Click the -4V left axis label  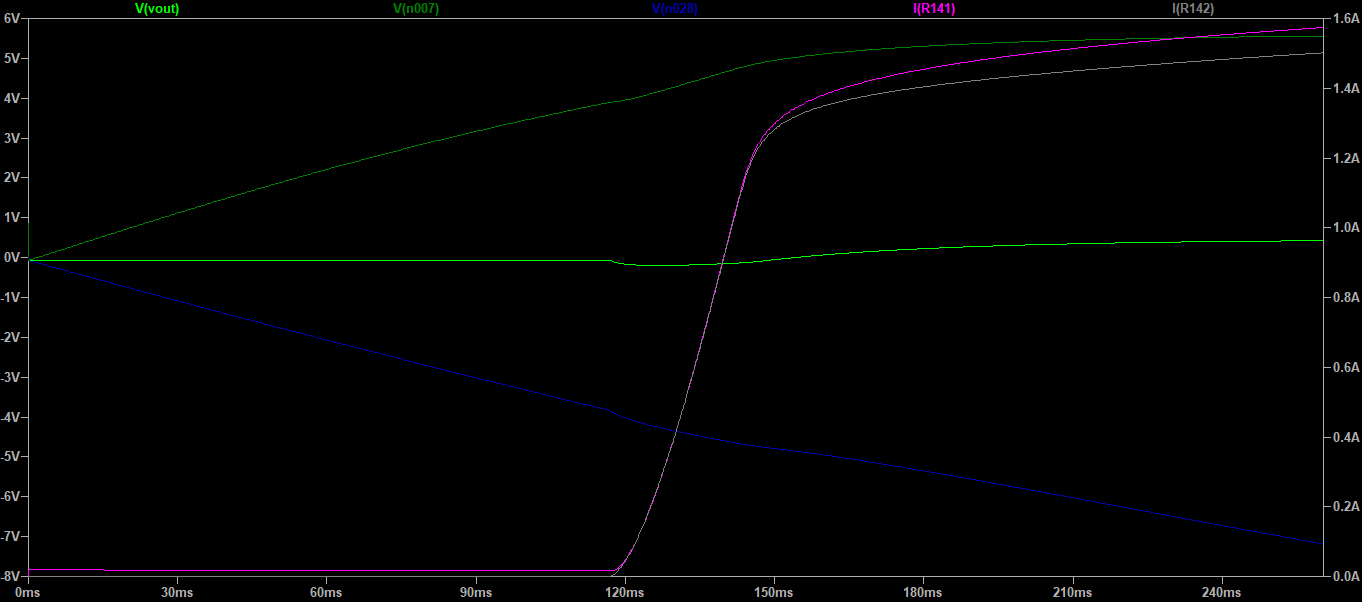[12, 417]
